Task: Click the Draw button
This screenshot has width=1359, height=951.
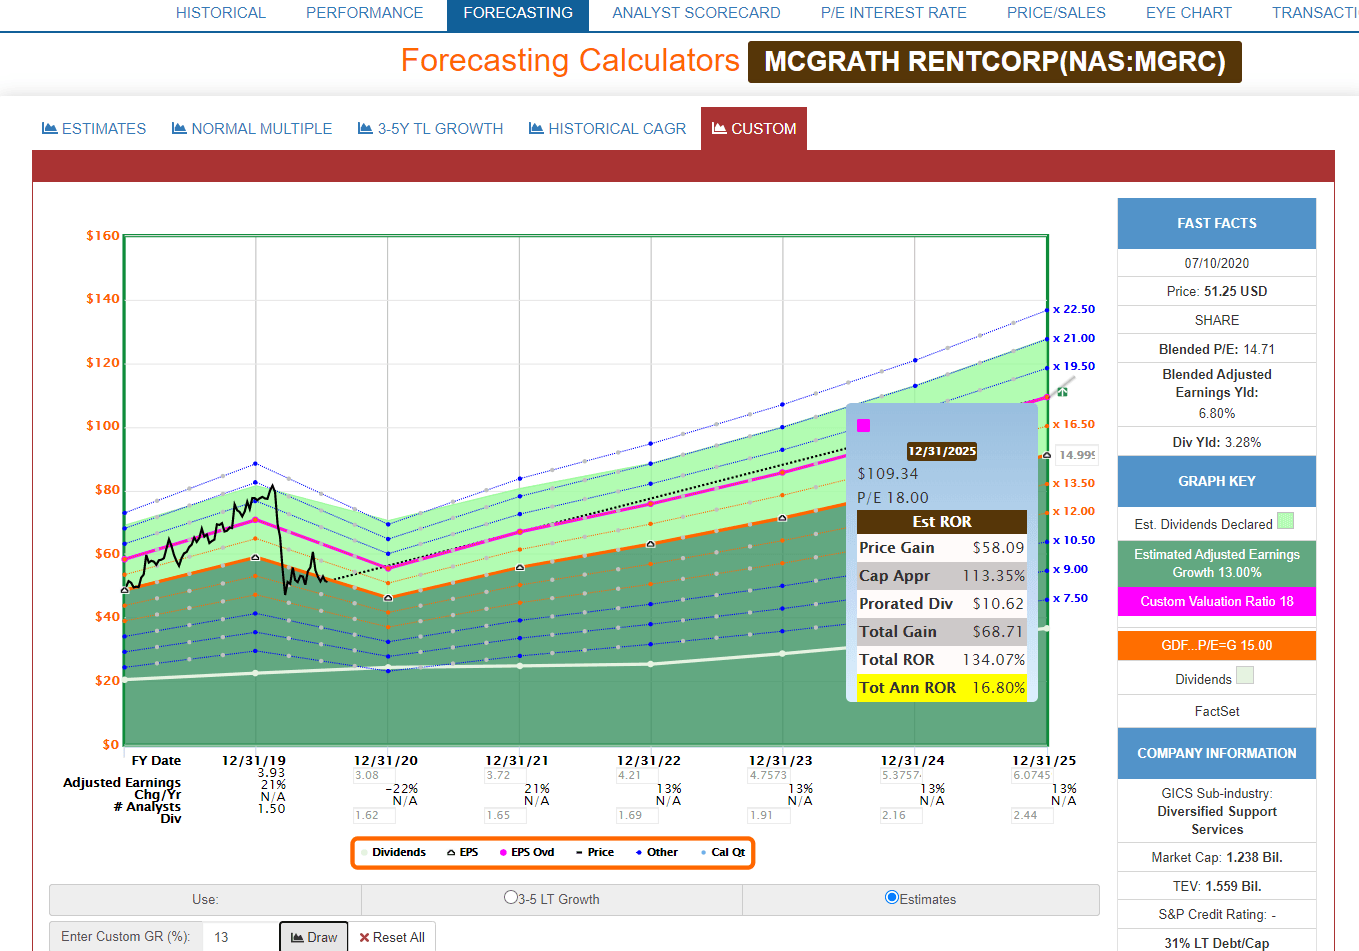Action: point(314,937)
